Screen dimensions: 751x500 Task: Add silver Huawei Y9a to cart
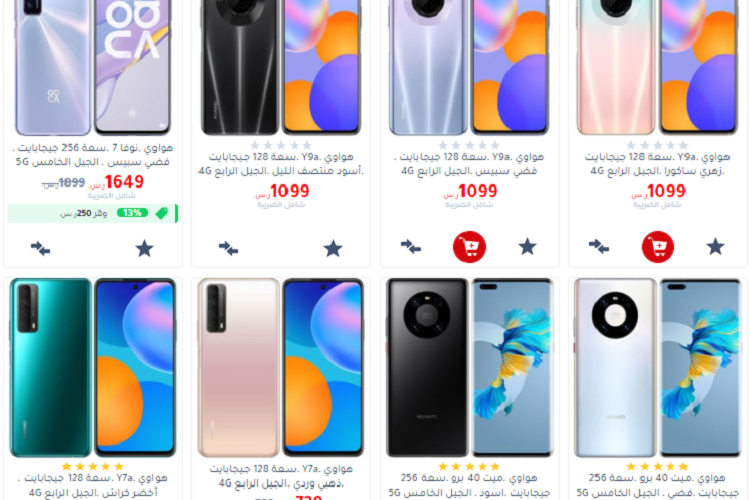pos(469,247)
